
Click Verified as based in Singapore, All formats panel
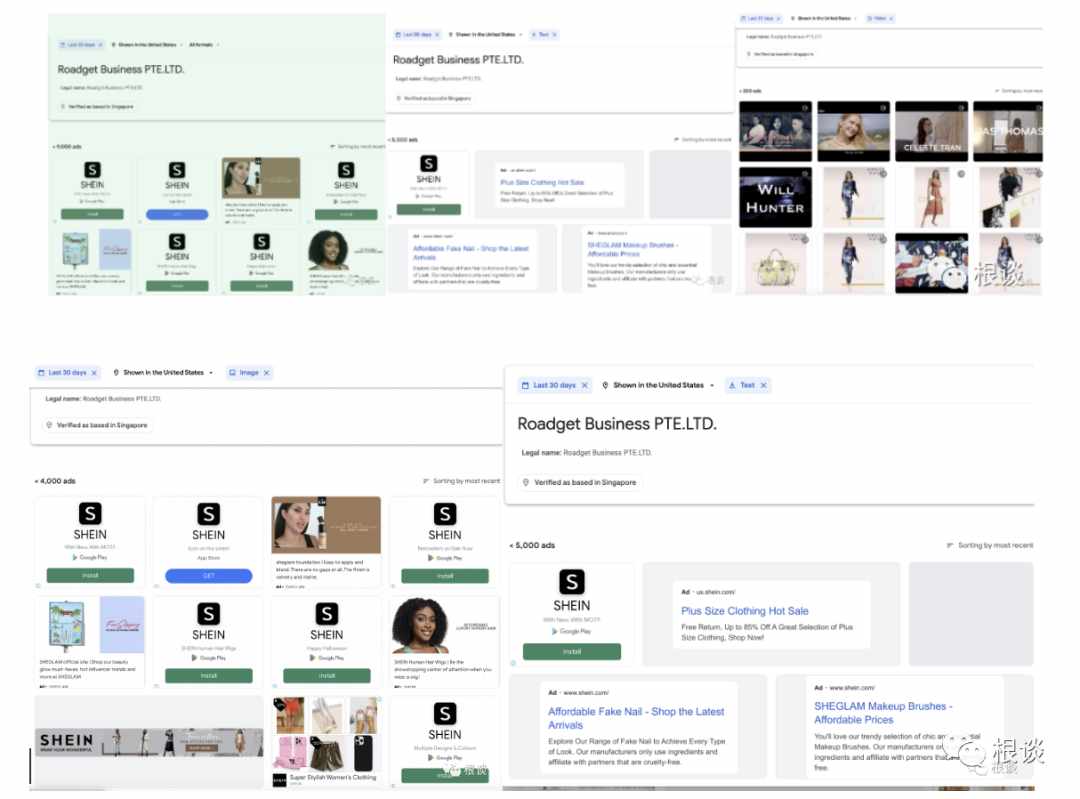click(x=97, y=107)
